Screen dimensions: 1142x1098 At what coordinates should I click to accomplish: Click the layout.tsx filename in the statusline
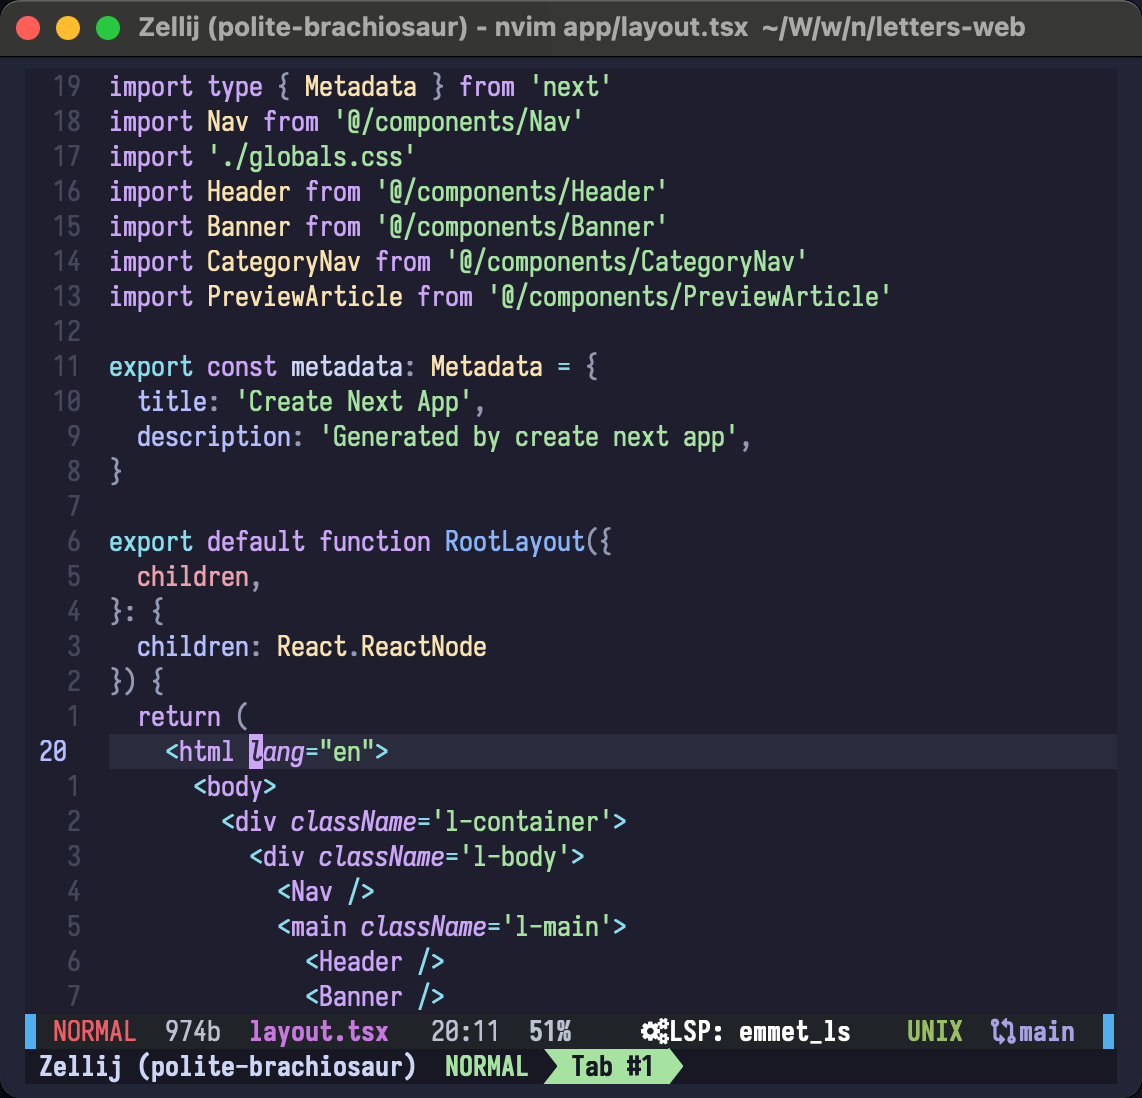click(319, 1032)
